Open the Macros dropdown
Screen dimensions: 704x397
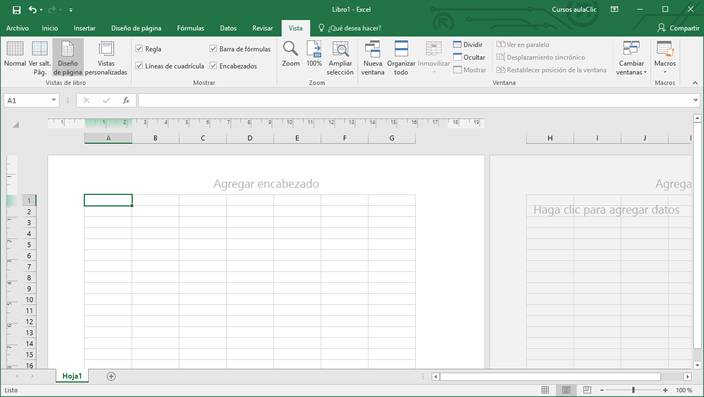[x=665, y=57]
